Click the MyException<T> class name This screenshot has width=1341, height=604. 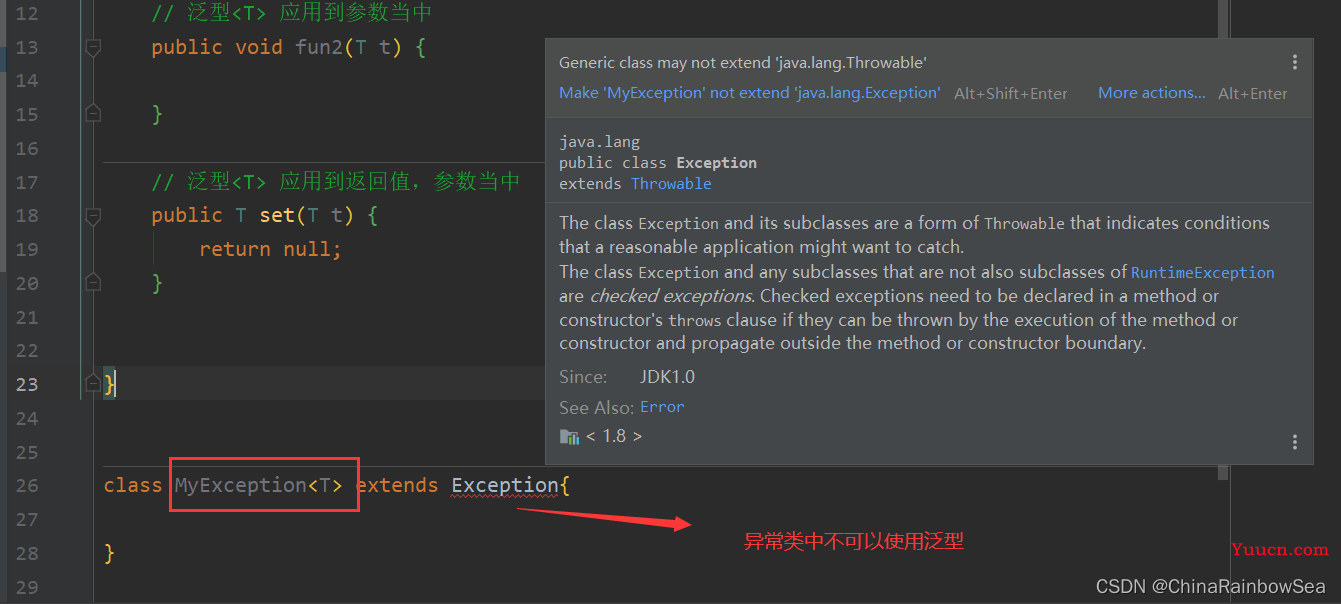coord(259,485)
